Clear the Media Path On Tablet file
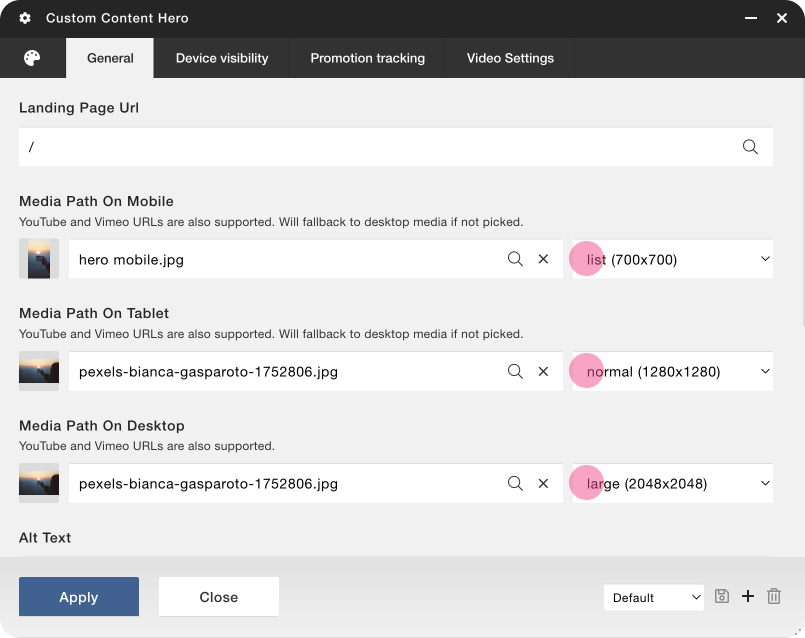This screenshot has height=638, width=805. 543,371
